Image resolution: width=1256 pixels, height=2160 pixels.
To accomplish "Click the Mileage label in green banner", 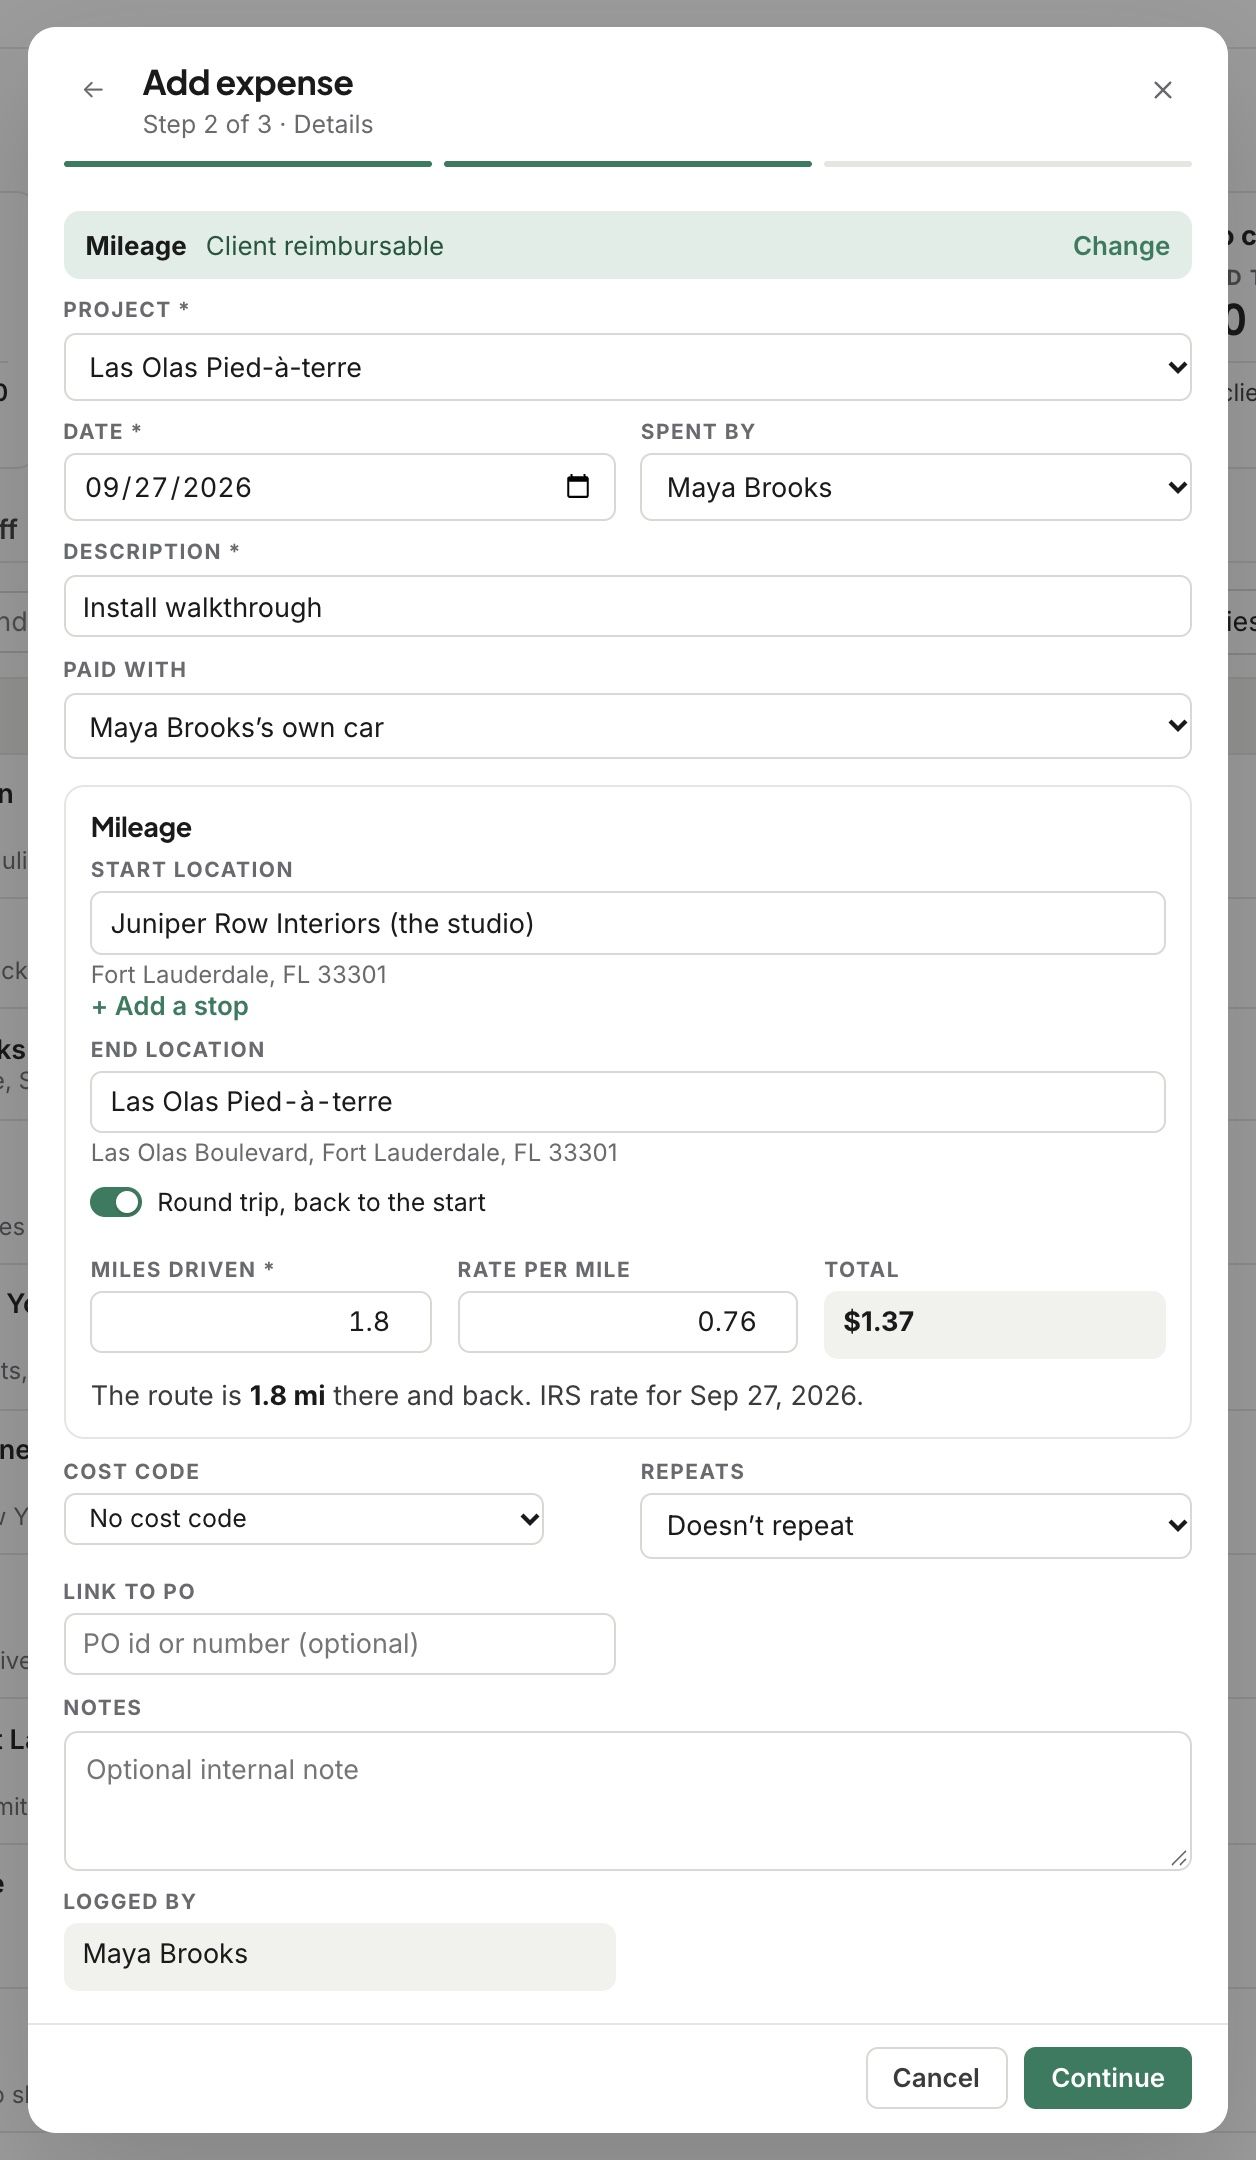I will coord(136,246).
